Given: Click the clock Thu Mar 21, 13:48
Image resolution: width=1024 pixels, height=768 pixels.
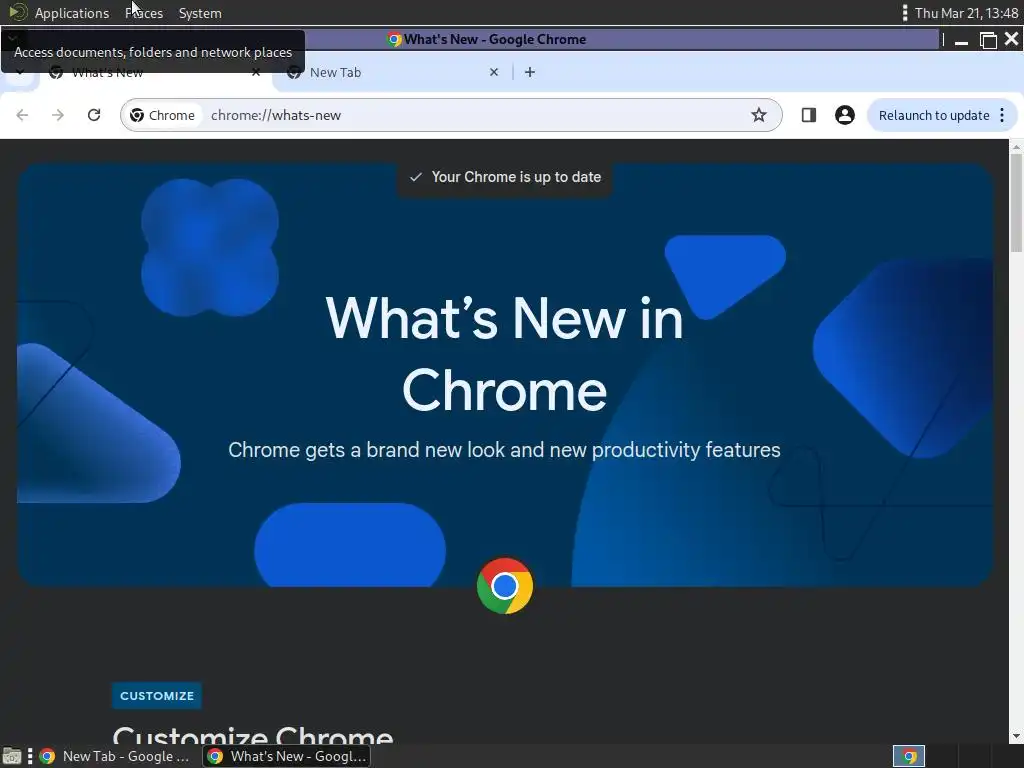Looking at the screenshot, I should [966, 13].
